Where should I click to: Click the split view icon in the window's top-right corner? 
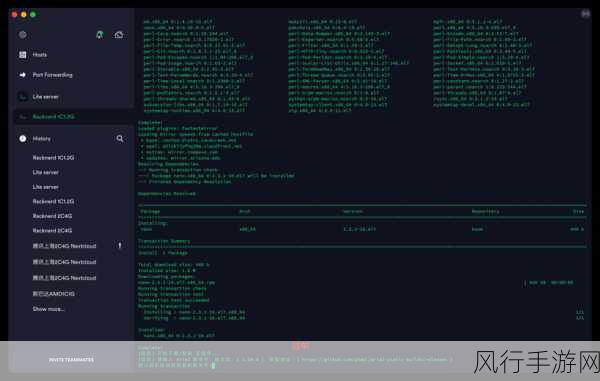point(585,14)
